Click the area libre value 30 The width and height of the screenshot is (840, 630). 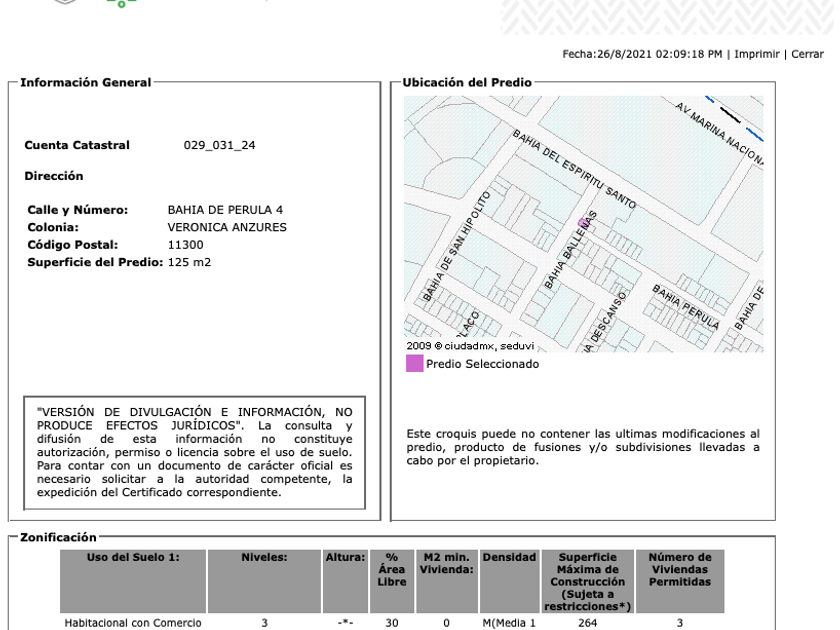click(x=392, y=623)
